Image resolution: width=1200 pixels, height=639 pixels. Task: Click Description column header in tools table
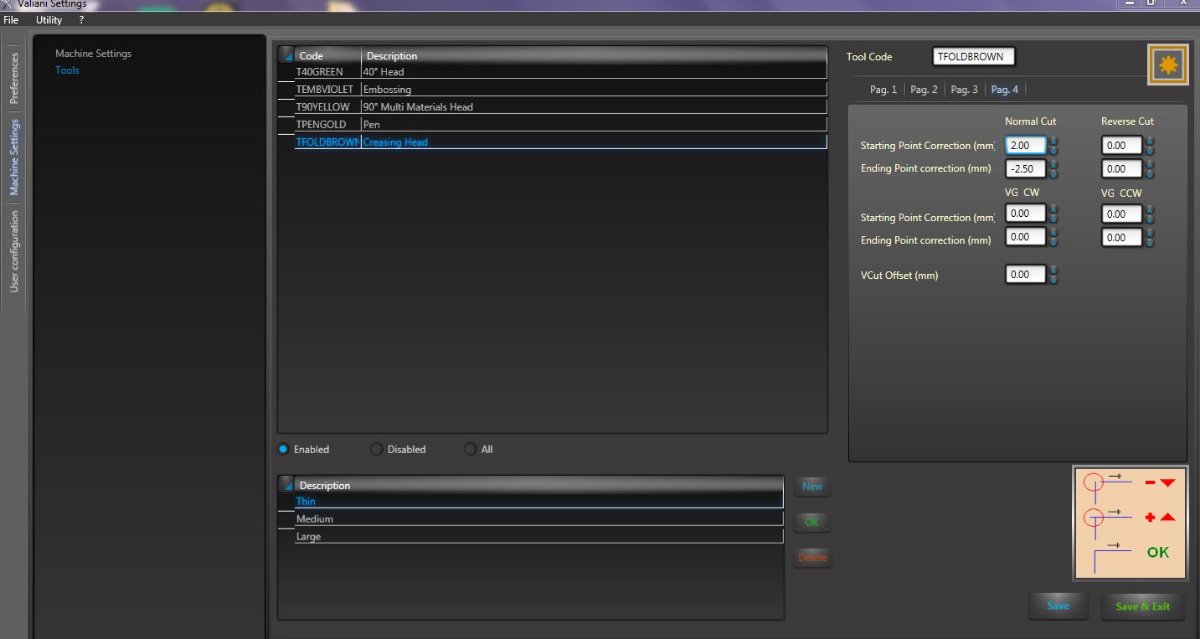[595, 55]
